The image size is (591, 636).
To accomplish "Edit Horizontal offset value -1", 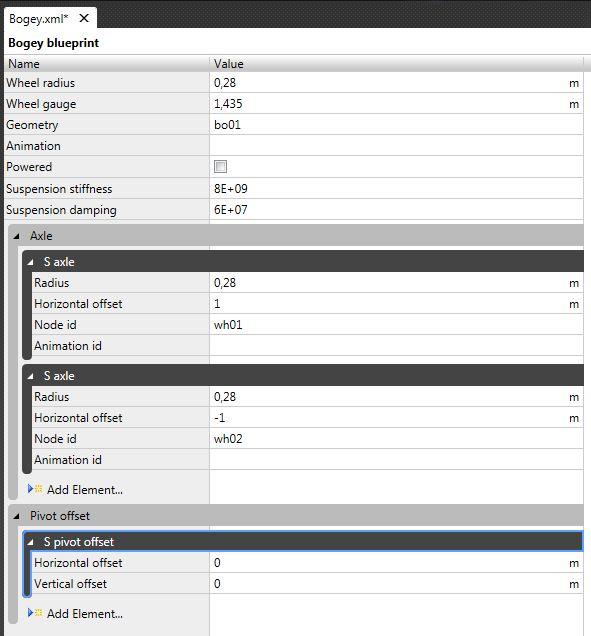I will pyautogui.click(x=396, y=418).
